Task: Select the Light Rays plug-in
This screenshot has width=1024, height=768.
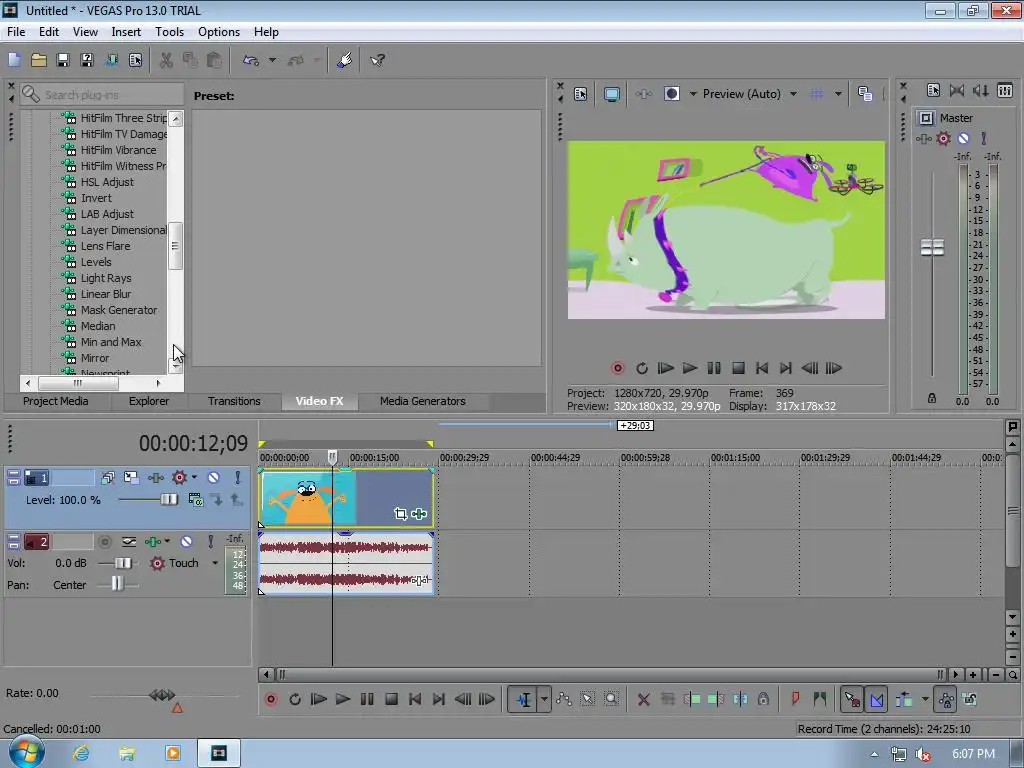Action: [105, 278]
